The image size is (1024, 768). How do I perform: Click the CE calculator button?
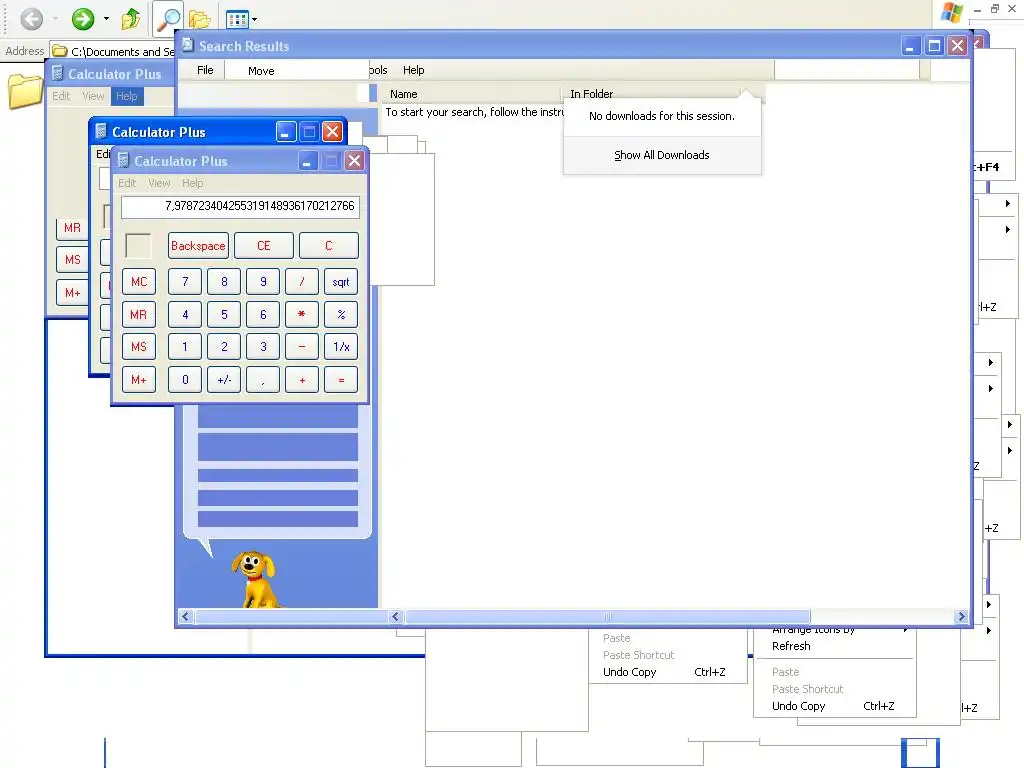263,246
